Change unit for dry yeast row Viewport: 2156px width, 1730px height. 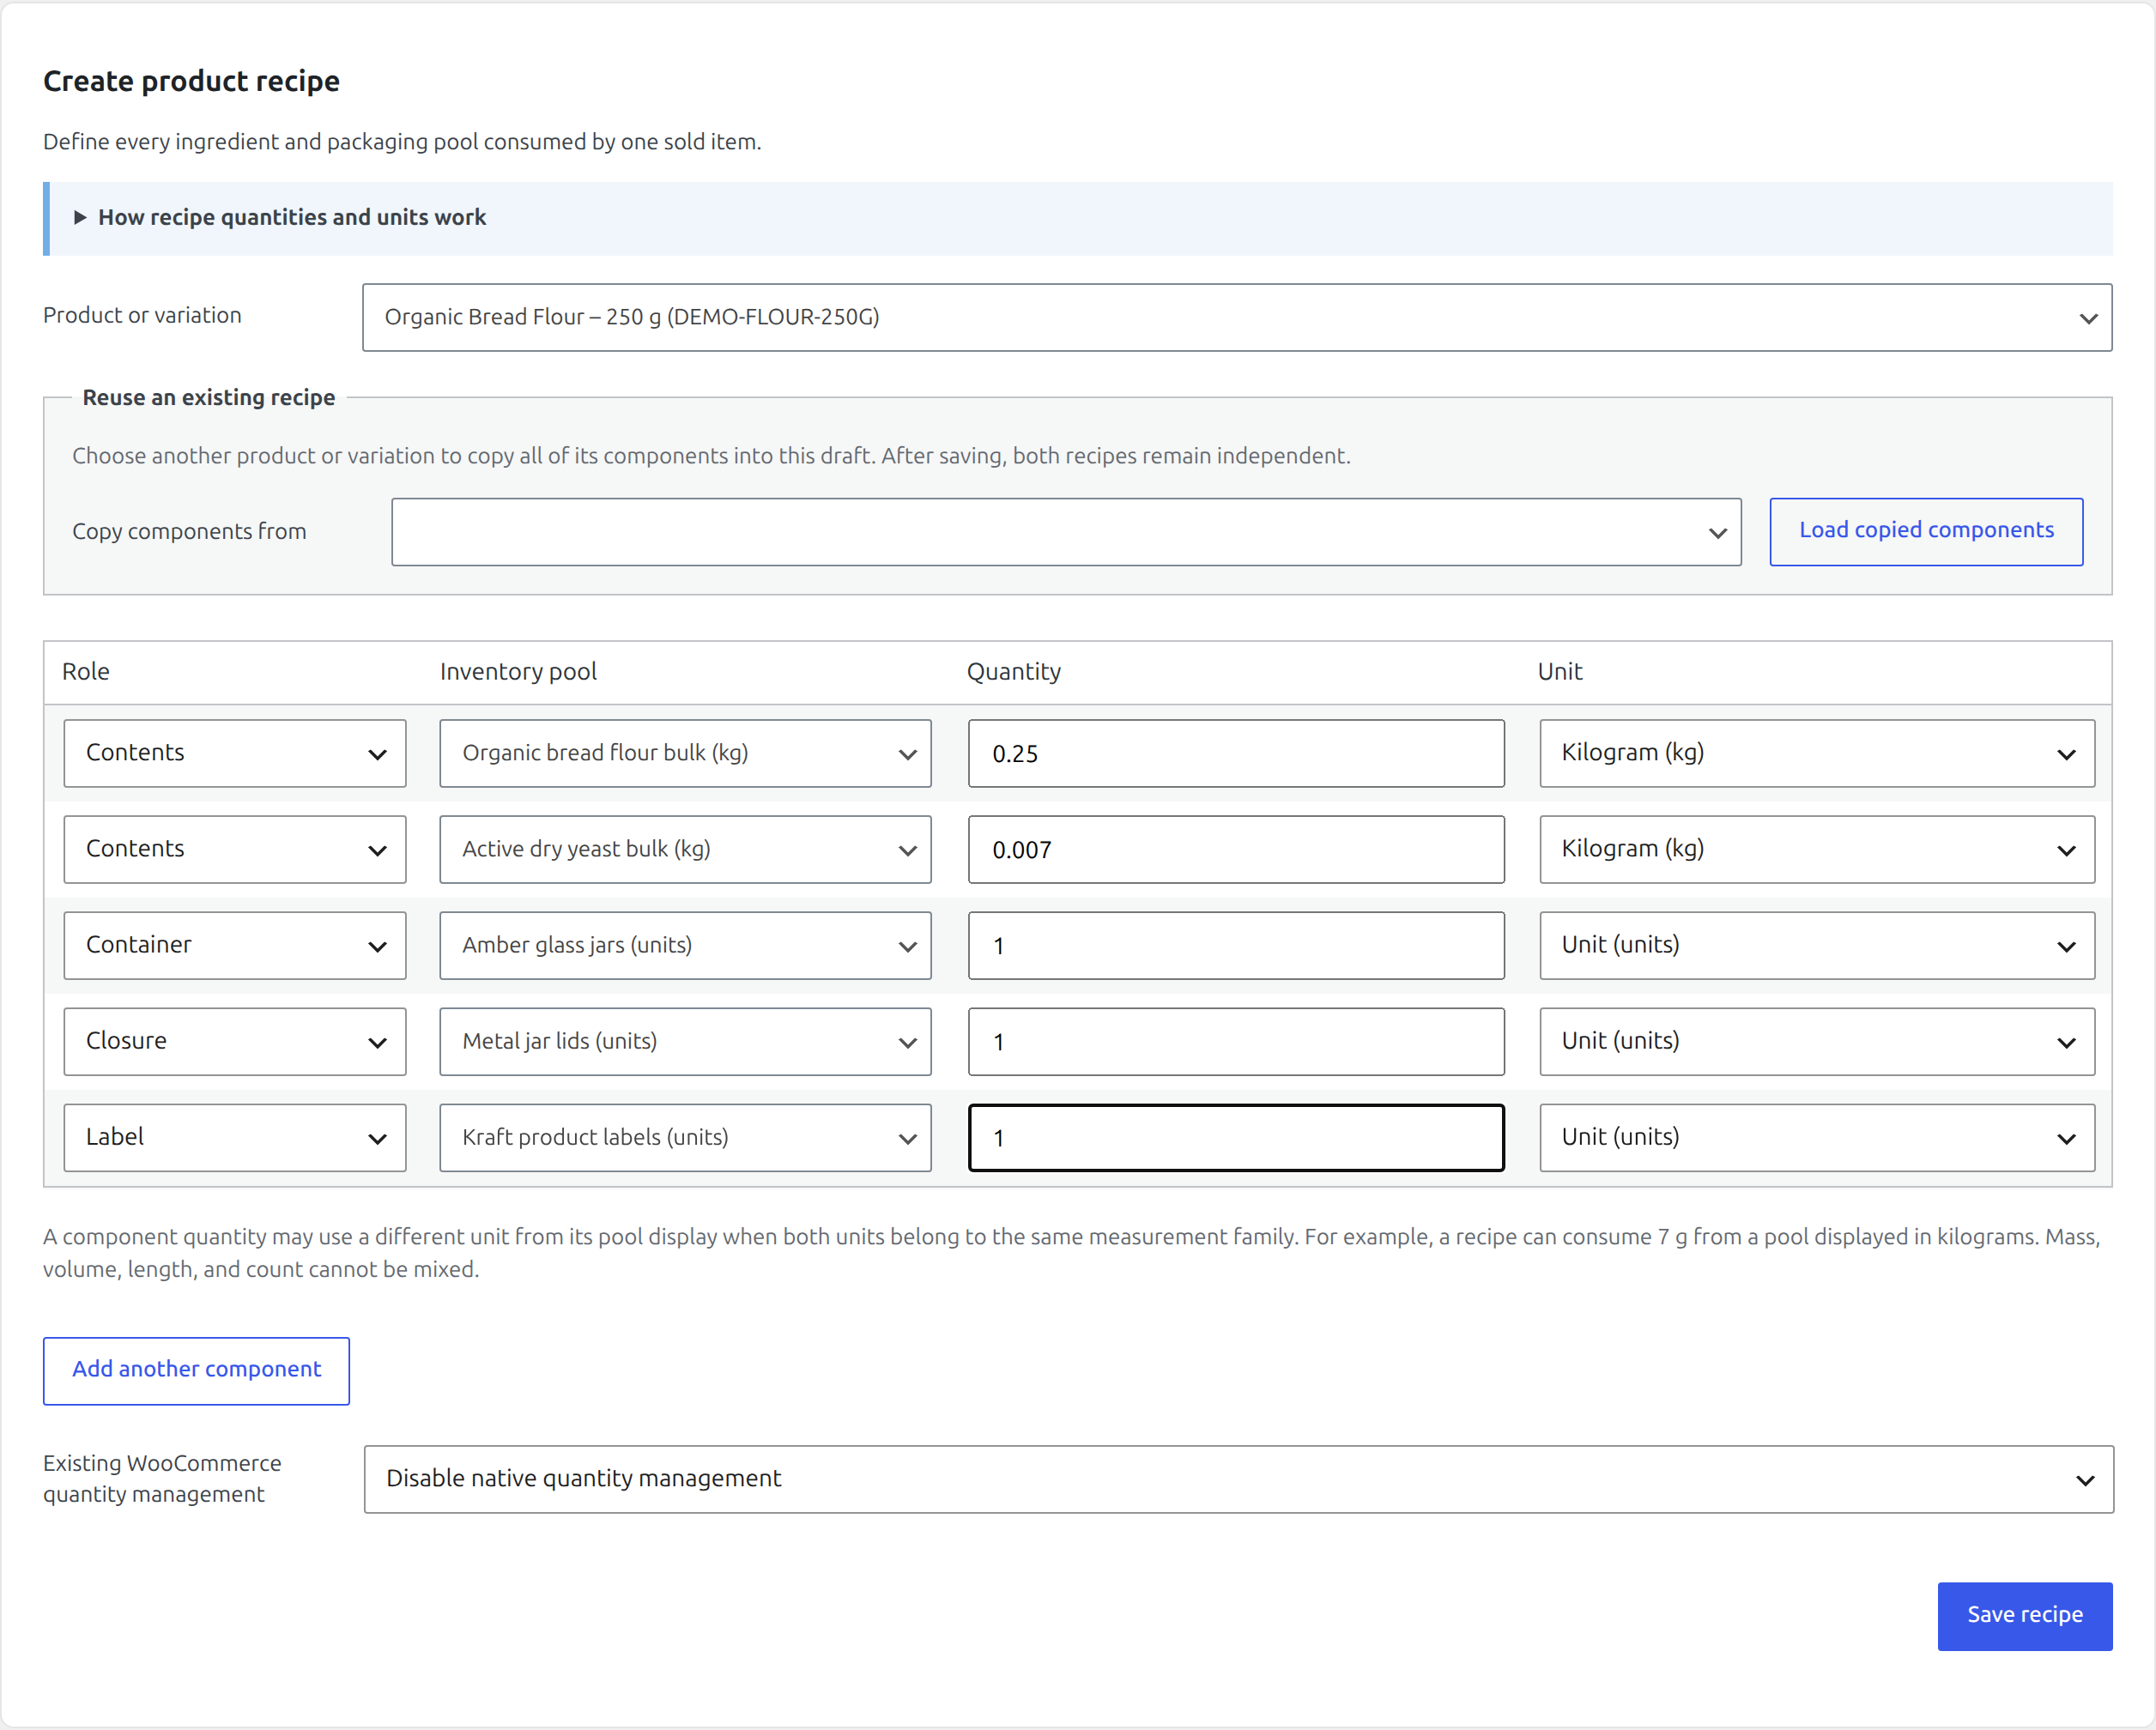pyautogui.click(x=1816, y=849)
